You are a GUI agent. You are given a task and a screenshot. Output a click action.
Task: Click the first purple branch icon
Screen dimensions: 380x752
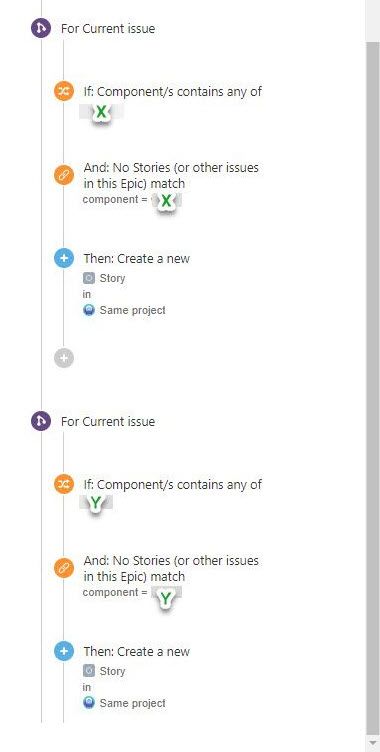click(41, 28)
